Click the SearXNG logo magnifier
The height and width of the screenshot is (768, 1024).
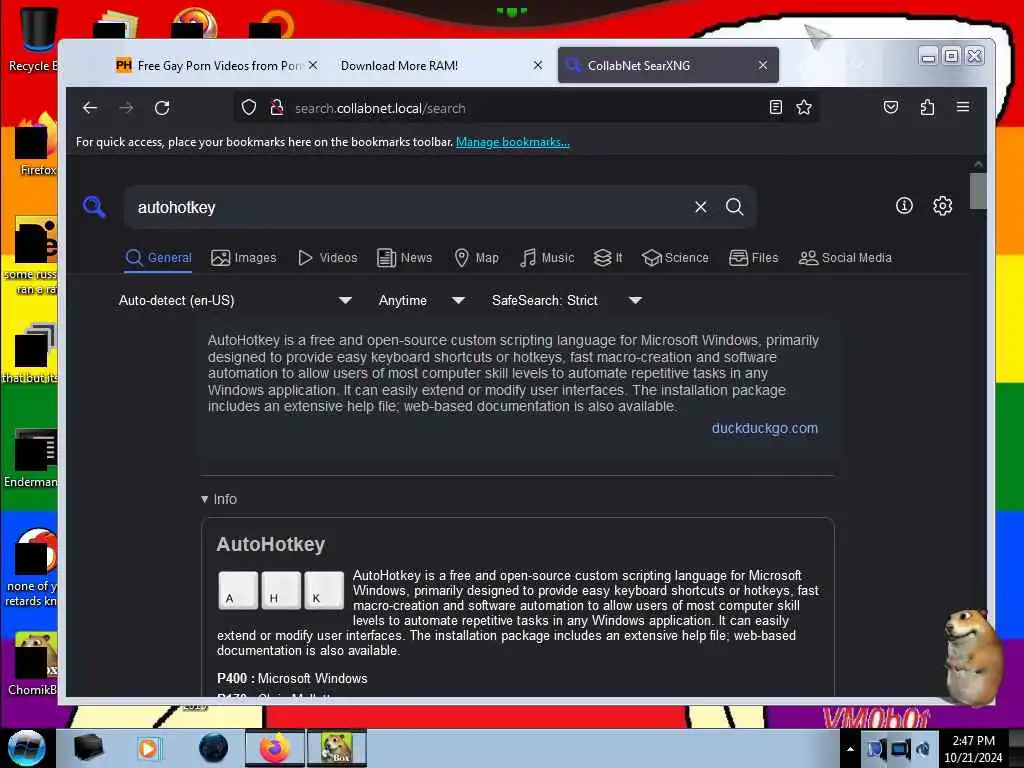95,207
